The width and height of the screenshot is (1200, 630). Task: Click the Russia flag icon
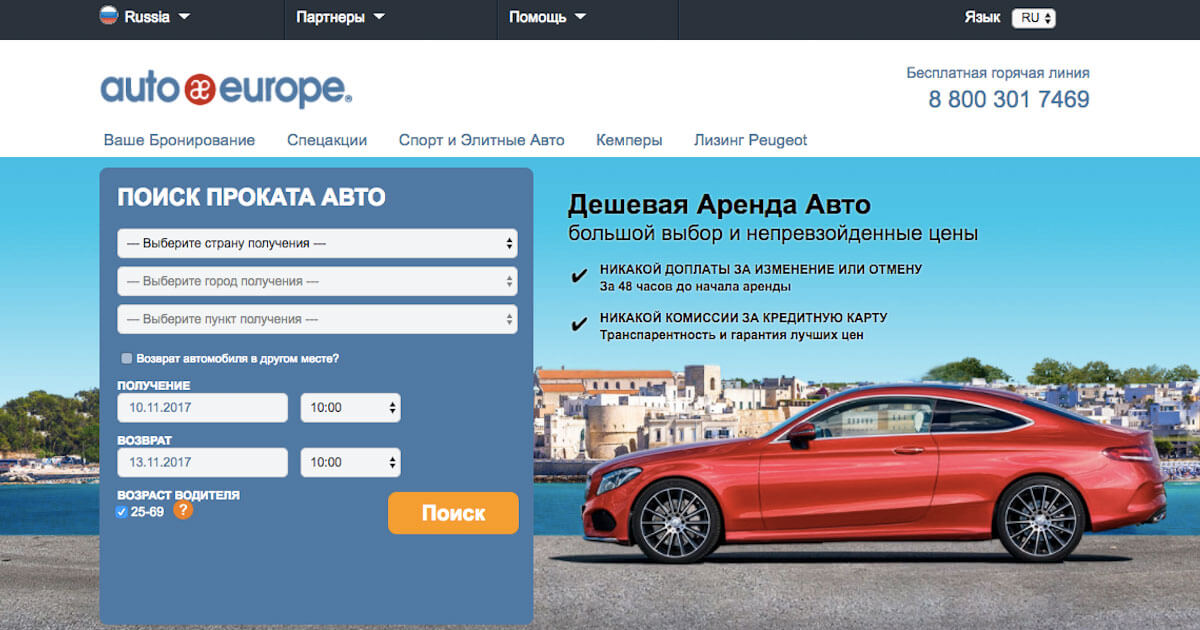(108, 16)
